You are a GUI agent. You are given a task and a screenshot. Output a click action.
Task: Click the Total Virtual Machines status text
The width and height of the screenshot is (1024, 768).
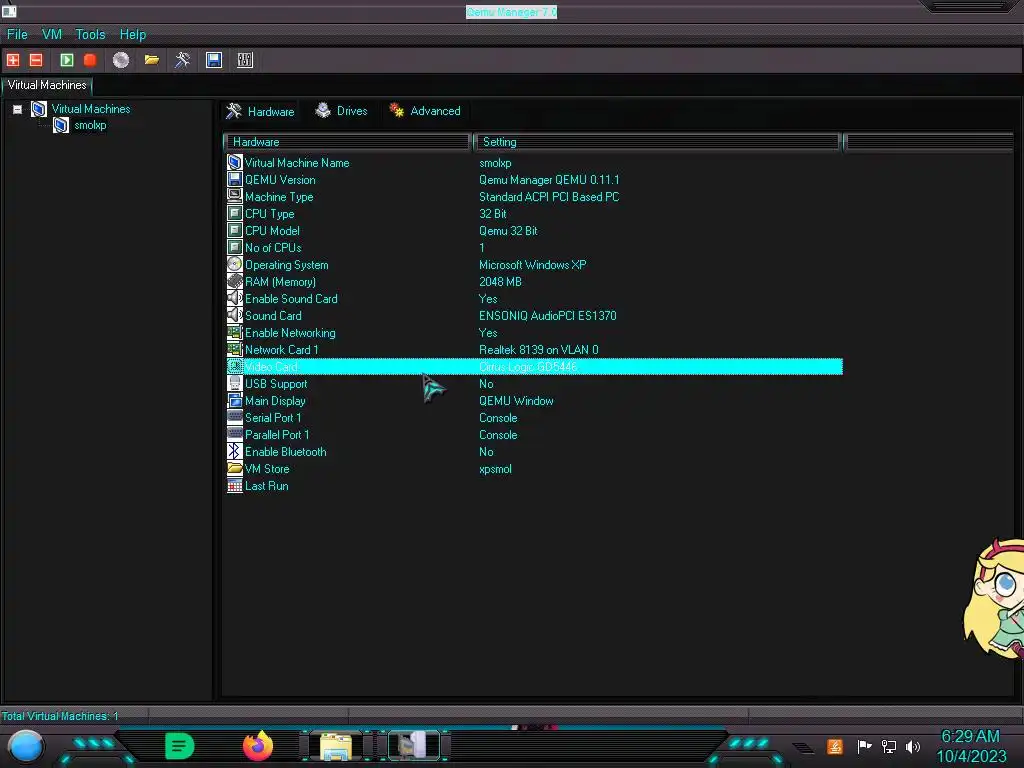[x=59, y=716]
